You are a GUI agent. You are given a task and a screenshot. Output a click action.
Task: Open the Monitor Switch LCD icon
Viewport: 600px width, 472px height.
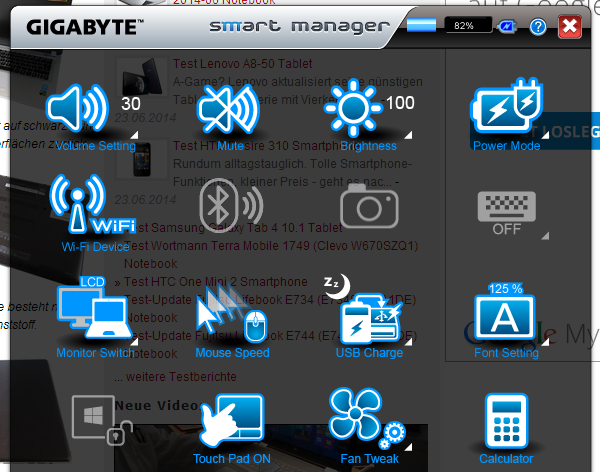click(94, 308)
